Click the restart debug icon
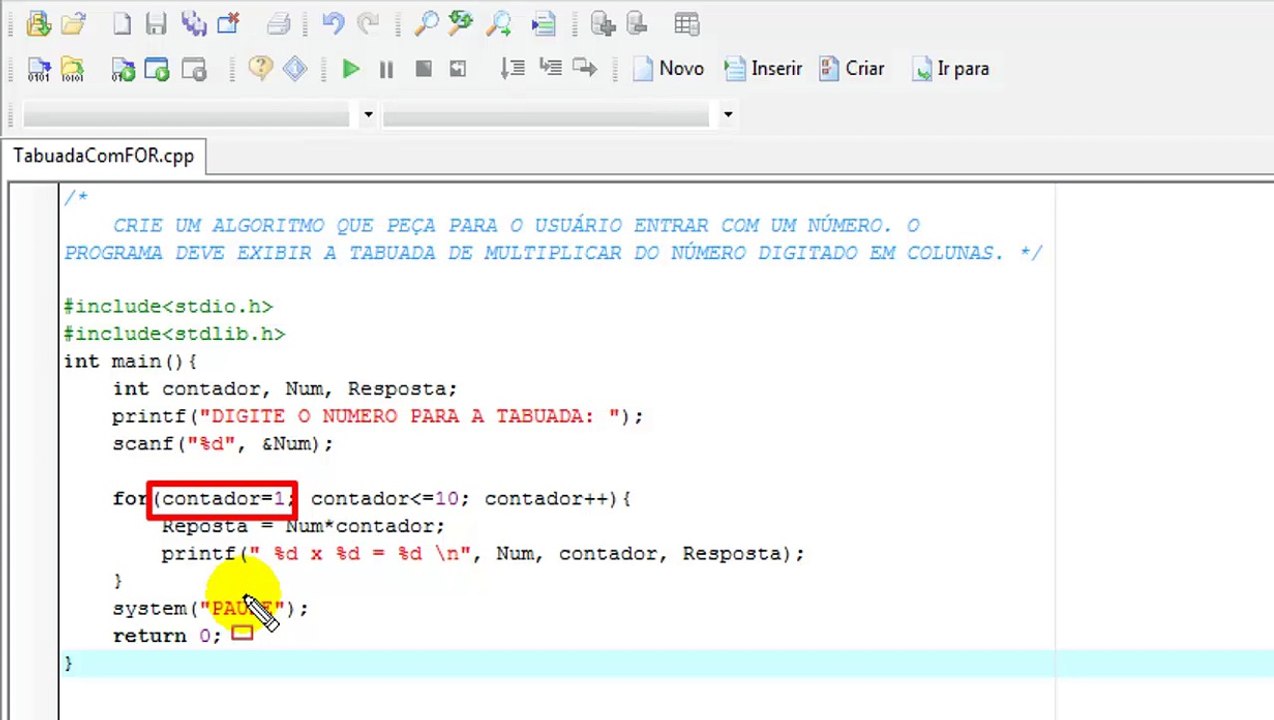 [458, 69]
